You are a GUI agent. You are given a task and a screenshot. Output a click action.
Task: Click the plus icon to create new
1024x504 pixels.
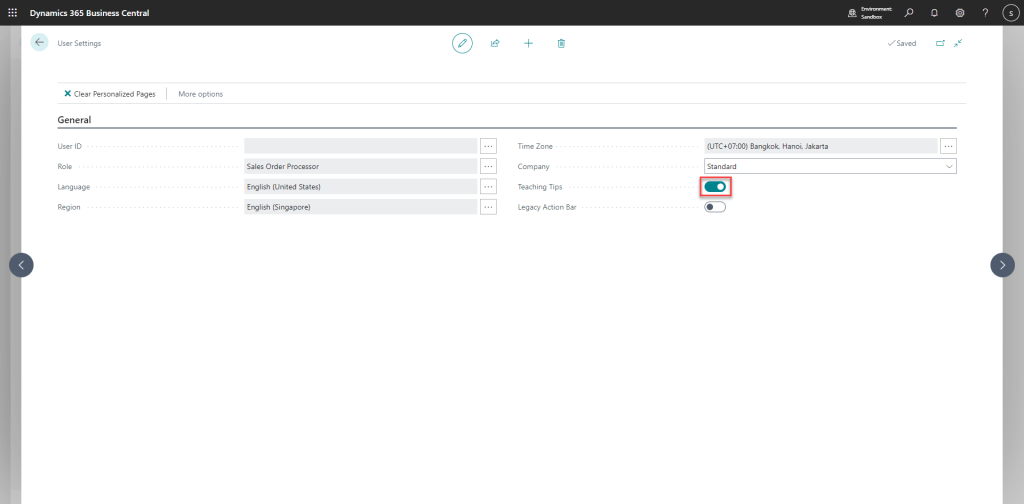(528, 43)
